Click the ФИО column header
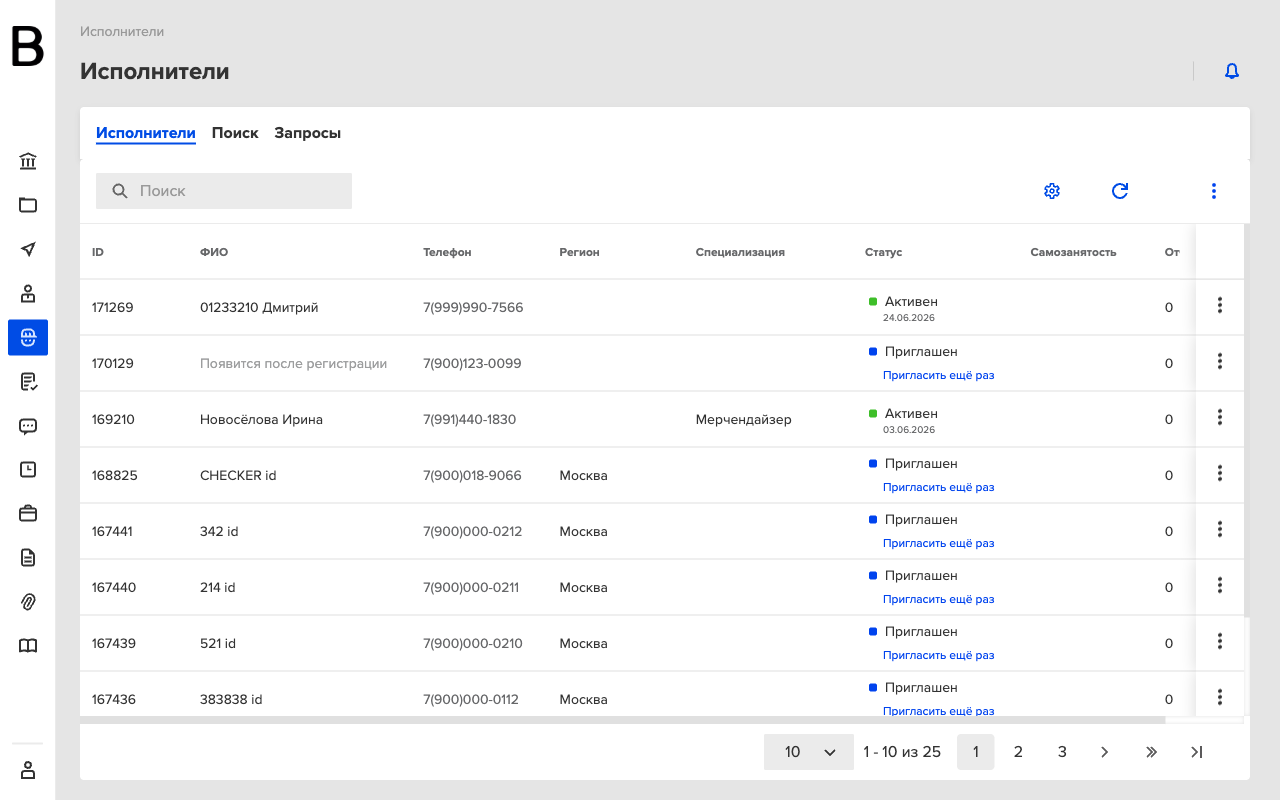 [x=214, y=252]
